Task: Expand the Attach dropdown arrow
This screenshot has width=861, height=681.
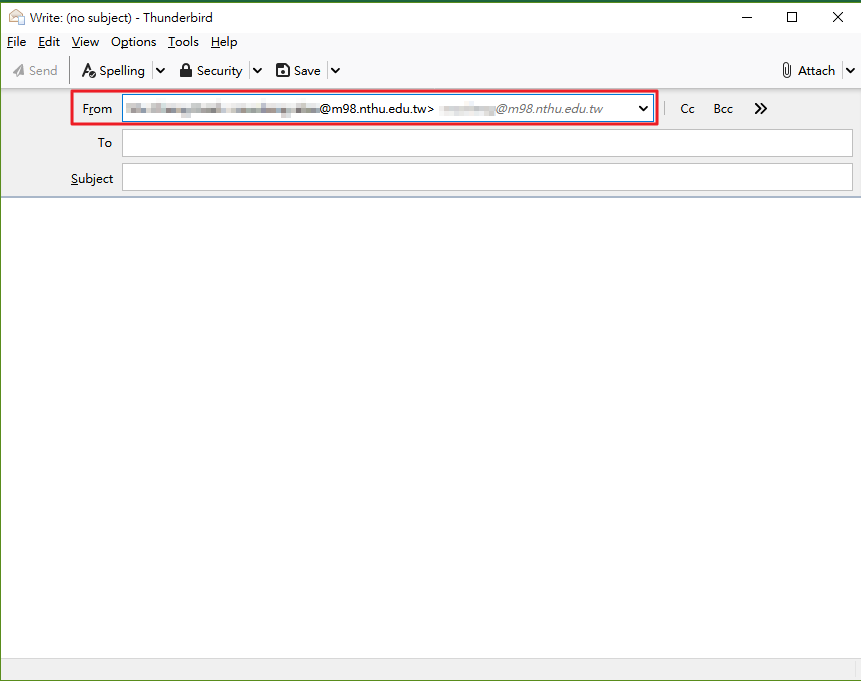Action: coord(850,70)
